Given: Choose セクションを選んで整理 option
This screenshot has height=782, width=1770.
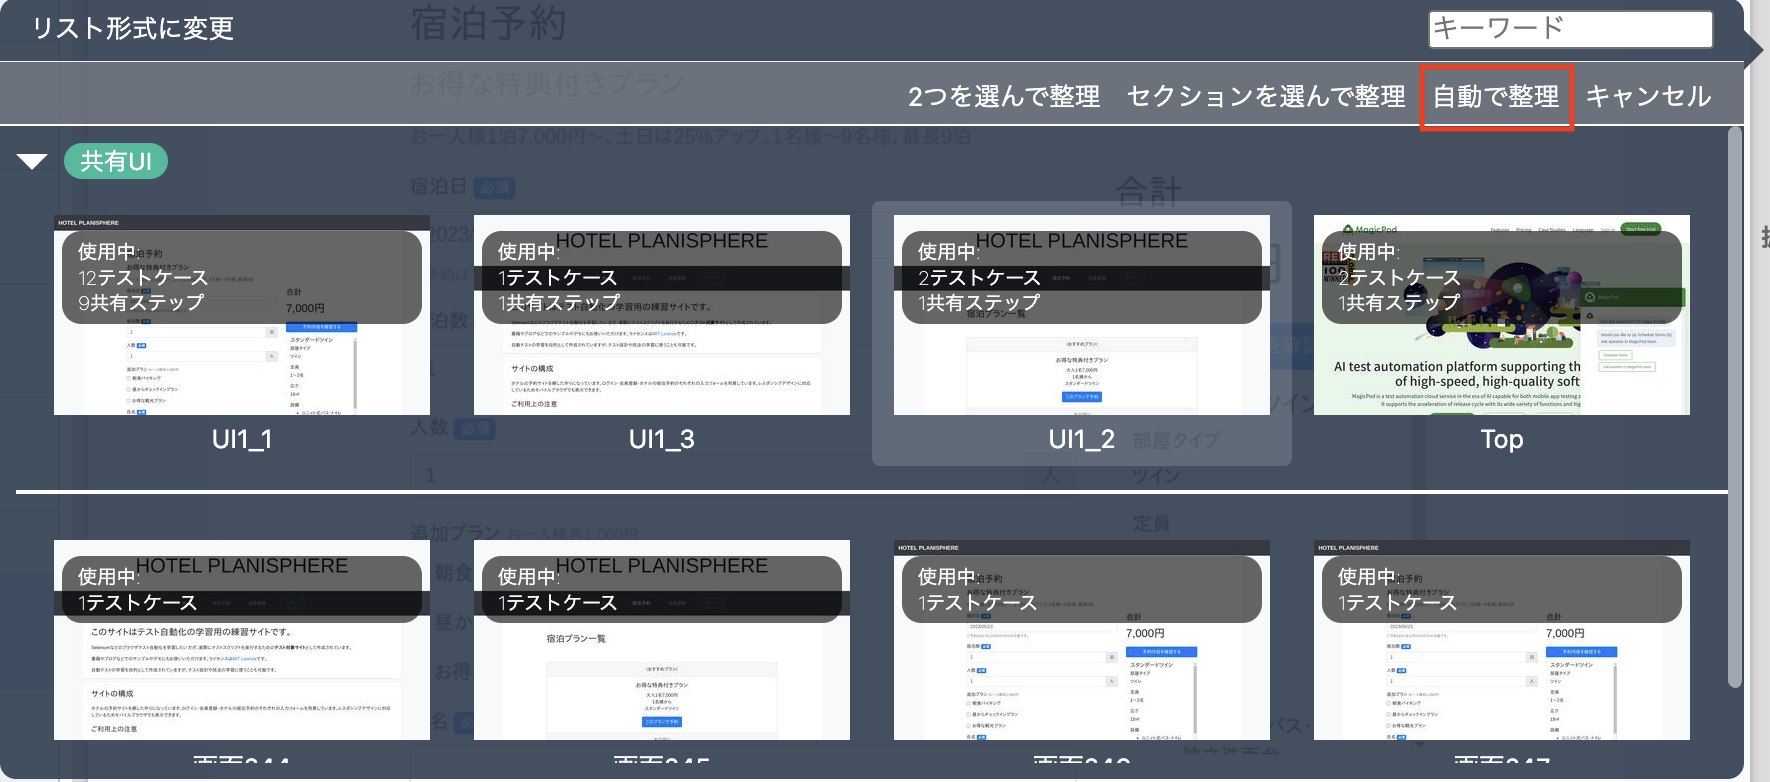Looking at the screenshot, I should [x=1266, y=96].
